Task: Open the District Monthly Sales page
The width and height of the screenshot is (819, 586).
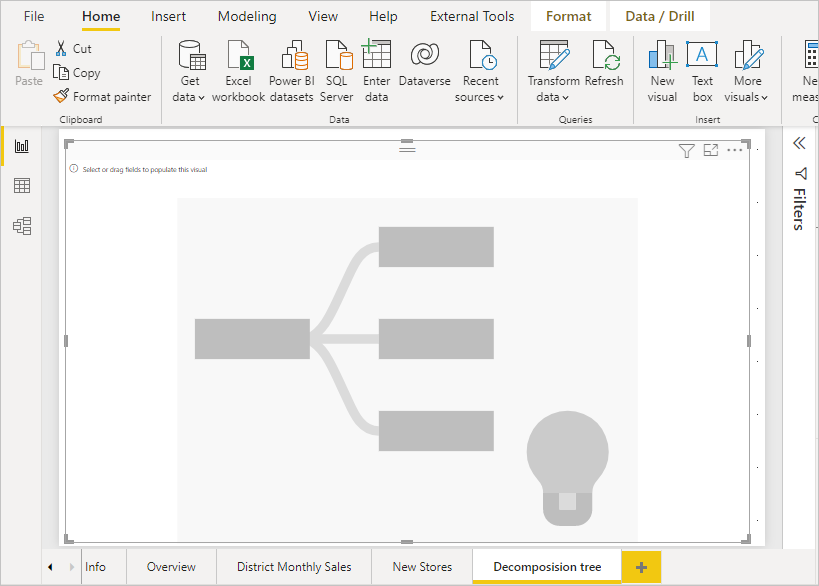Action: tap(294, 567)
